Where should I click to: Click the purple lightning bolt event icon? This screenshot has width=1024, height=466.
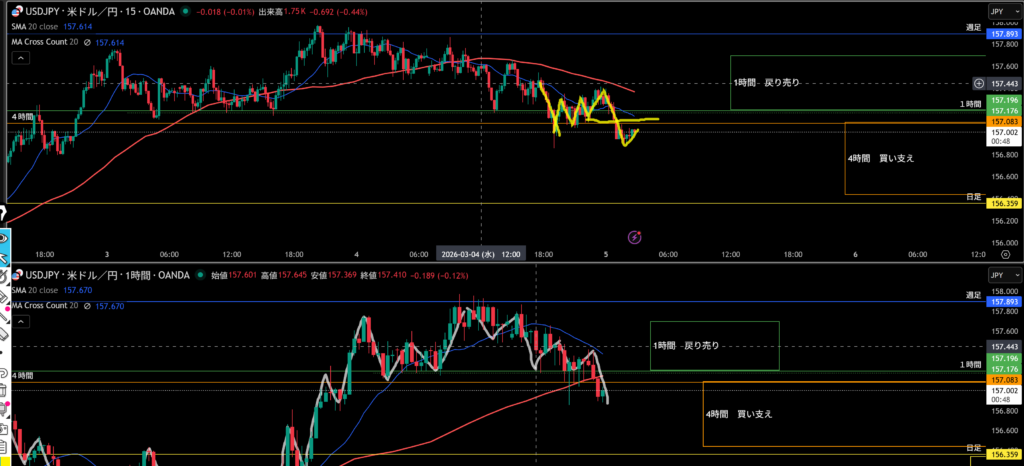pos(634,237)
